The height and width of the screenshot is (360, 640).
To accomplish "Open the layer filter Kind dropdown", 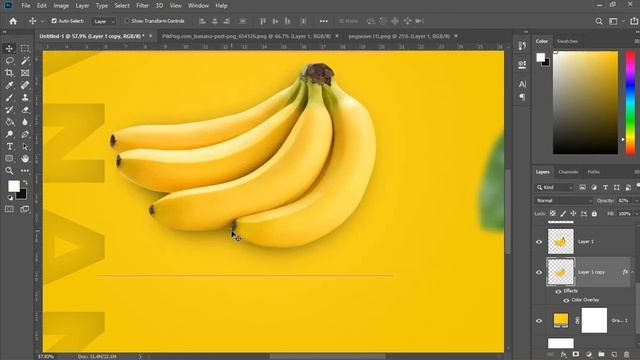I will pyautogui.click(x=555, y=187).
